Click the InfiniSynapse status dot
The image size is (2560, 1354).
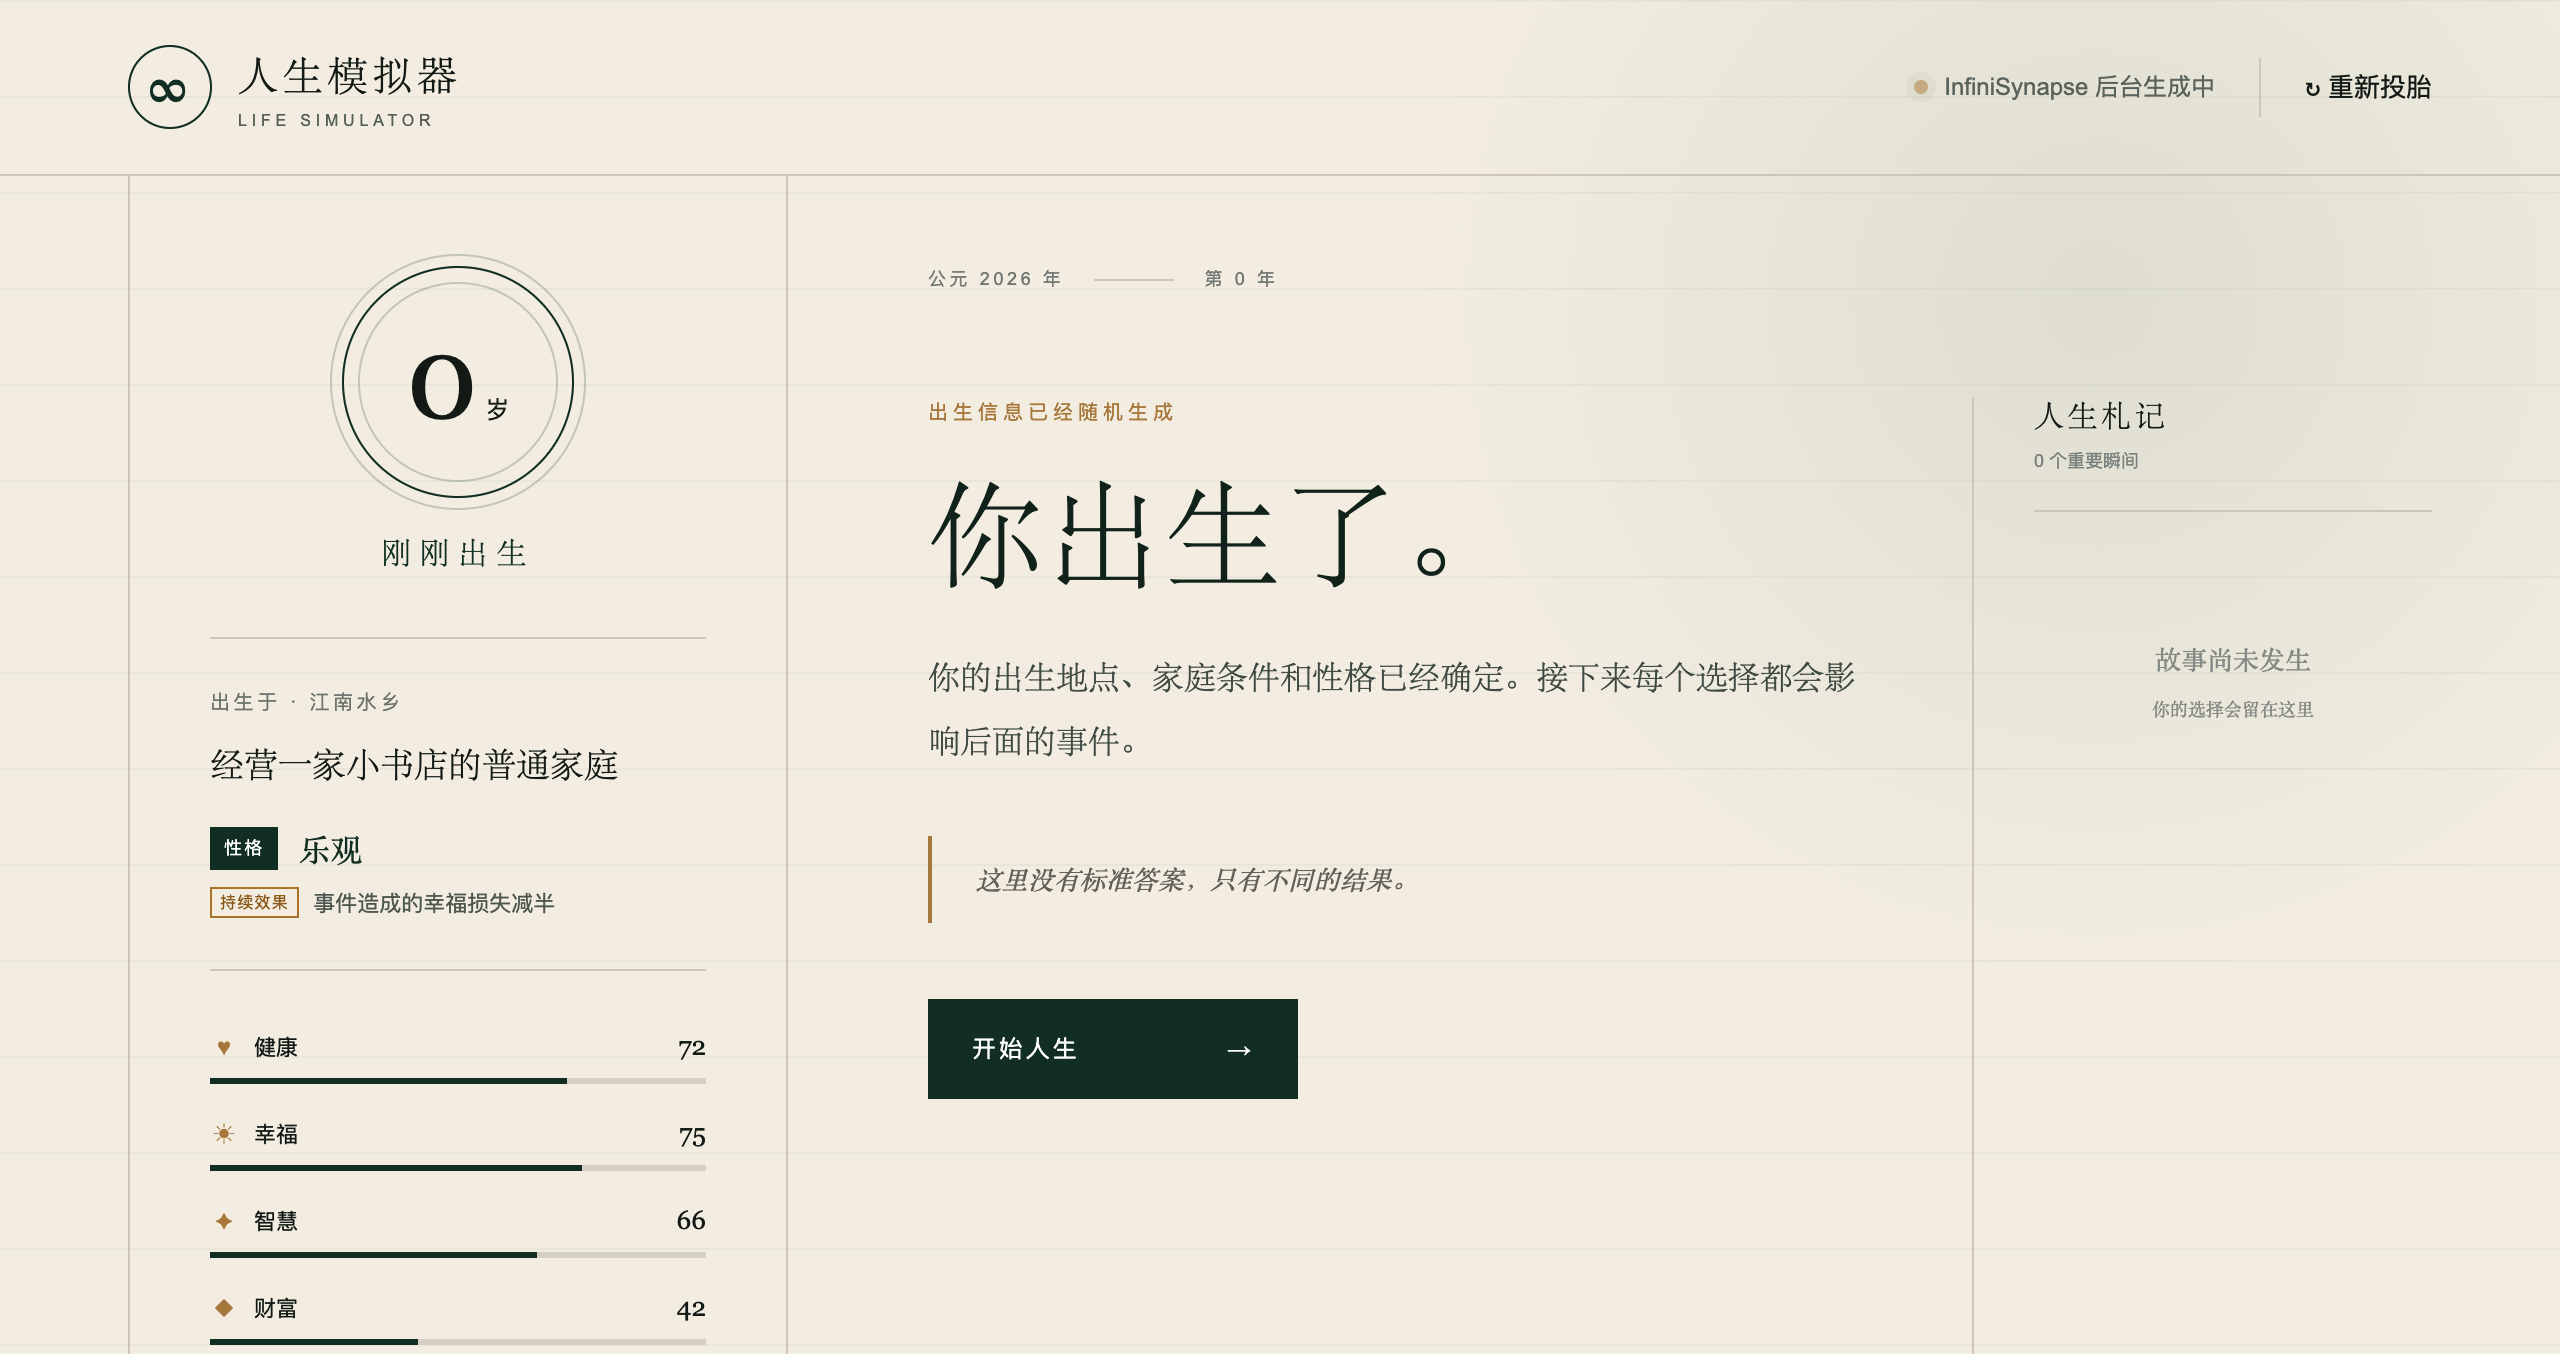[x=1920, y=87]
